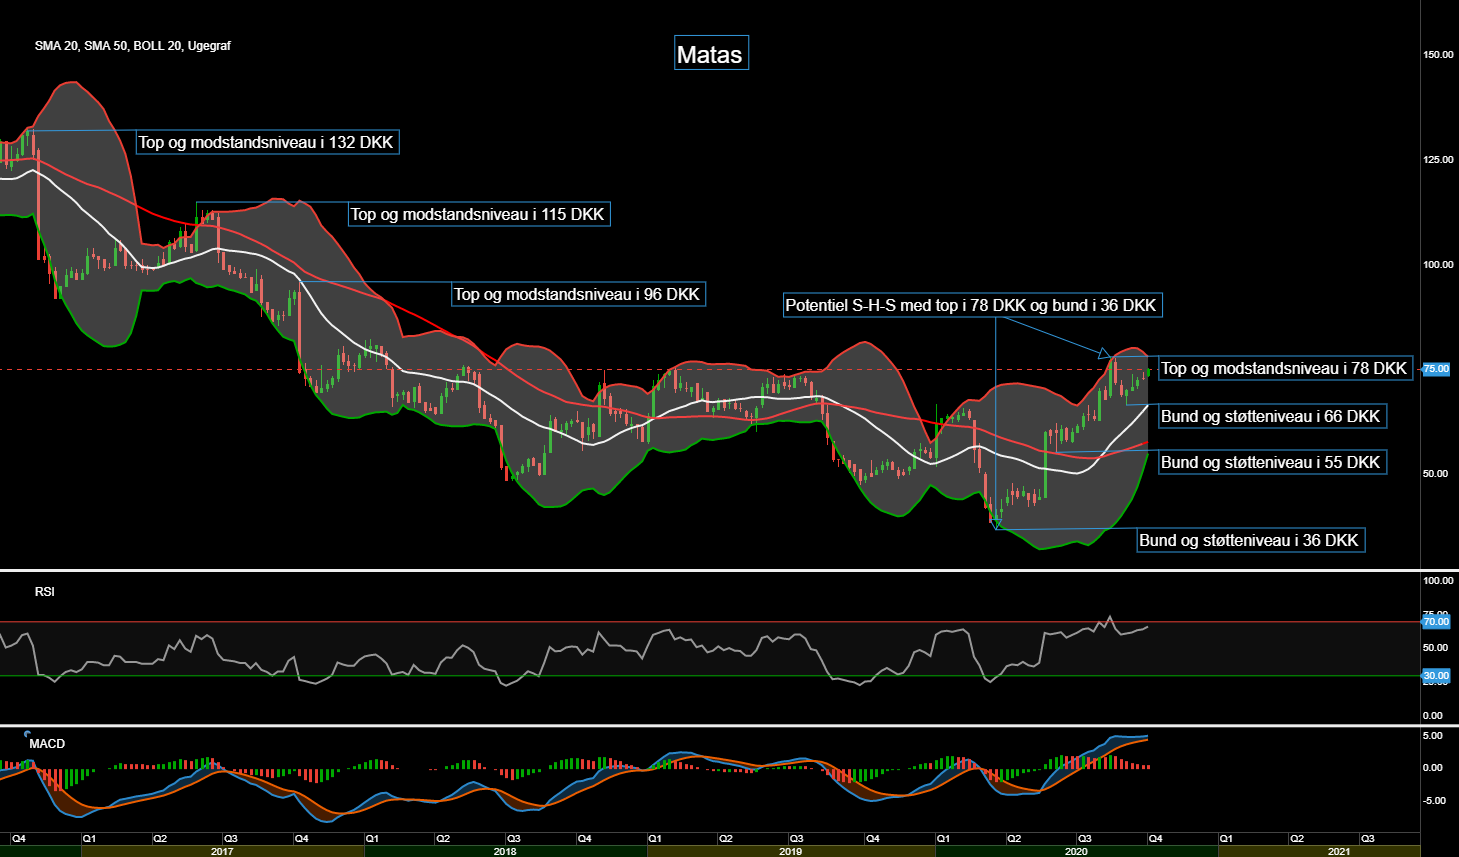Click the 0.00 value on the RSI axis
This screenshot has height=857, width=1459.
click(1432, 715)
